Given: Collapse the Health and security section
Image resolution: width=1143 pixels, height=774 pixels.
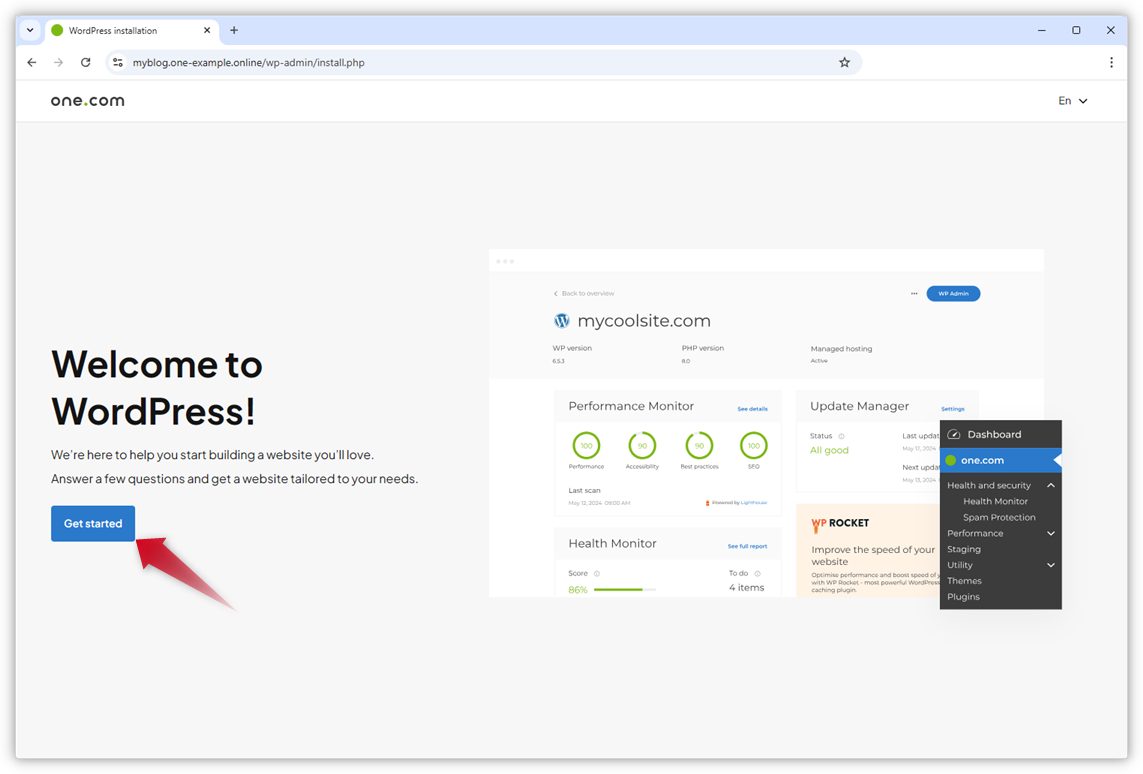Looking at the screenshot, I should pos(1051,486).
